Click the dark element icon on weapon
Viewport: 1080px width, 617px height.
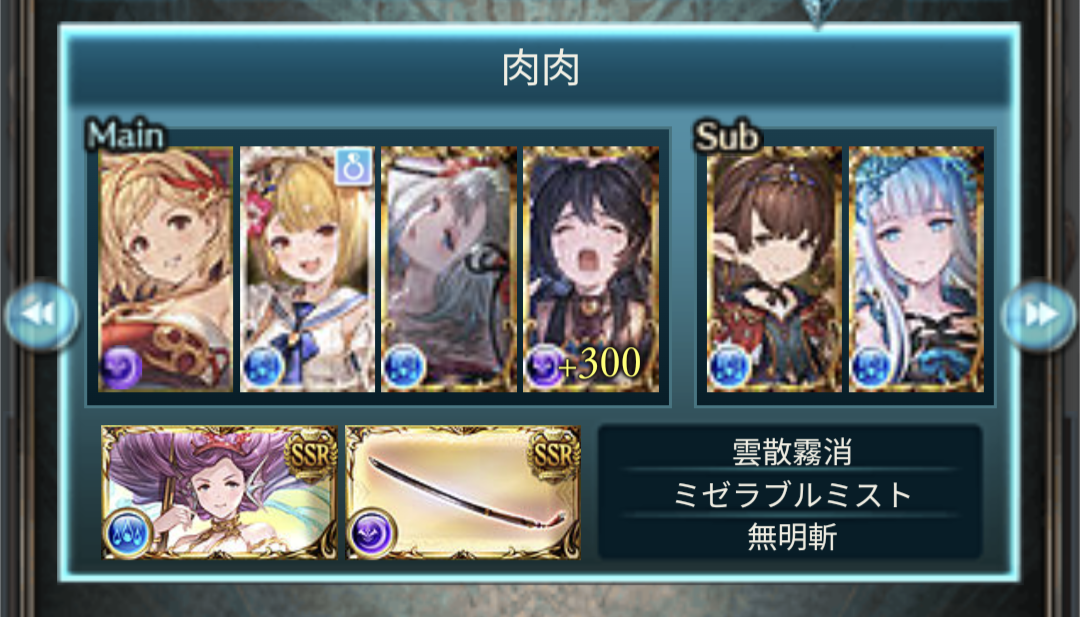371,532
